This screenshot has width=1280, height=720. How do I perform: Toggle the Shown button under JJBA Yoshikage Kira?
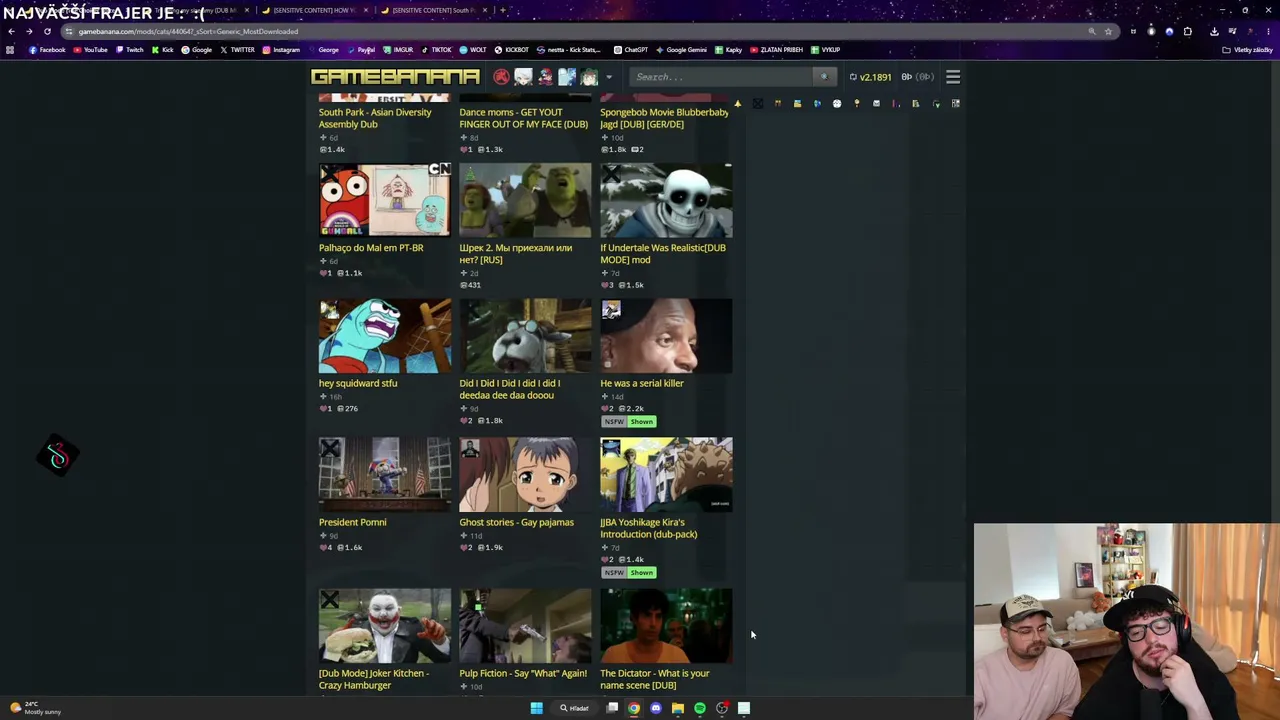point(642,573)
